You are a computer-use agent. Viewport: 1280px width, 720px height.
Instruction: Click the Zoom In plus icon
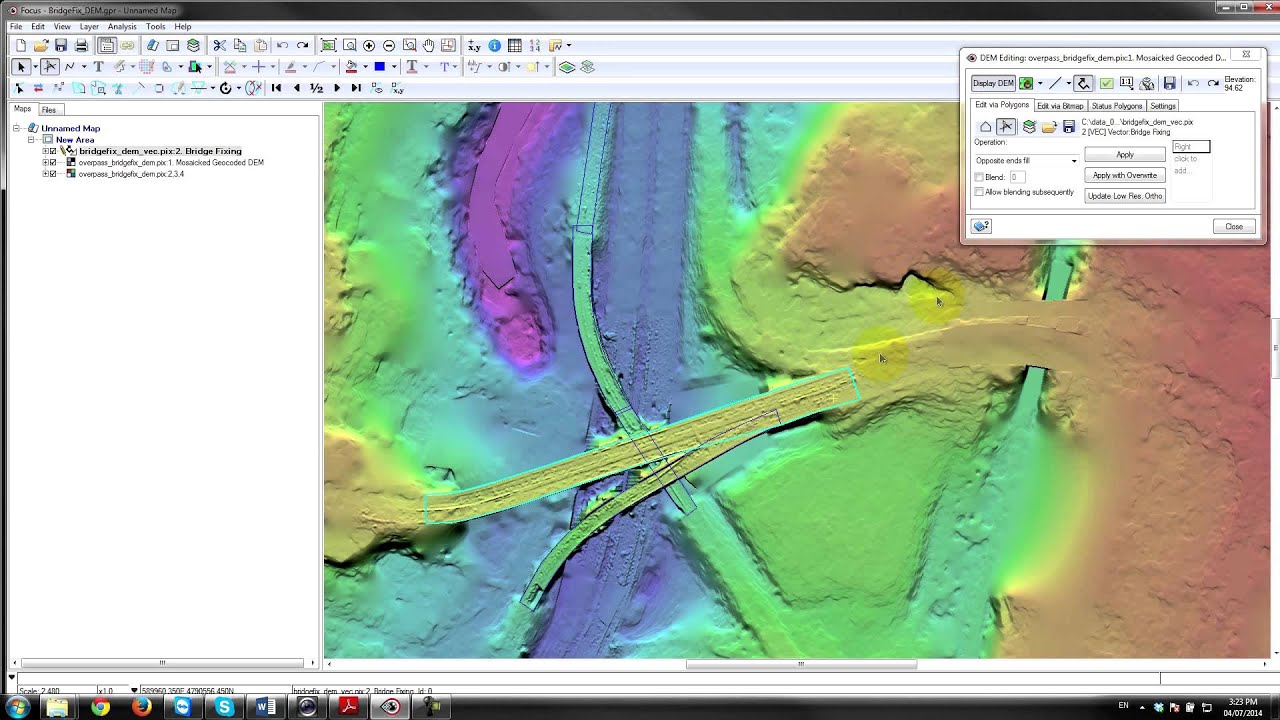[x=369, y=45]
